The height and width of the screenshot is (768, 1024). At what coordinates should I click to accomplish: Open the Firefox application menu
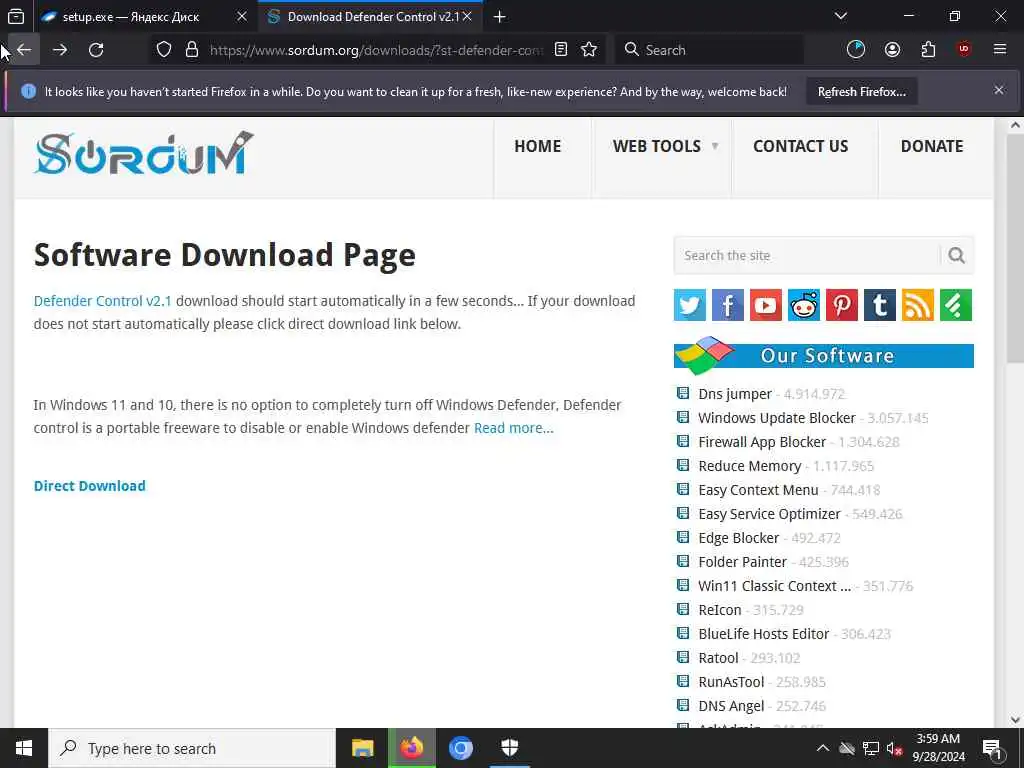[1000, 50]
